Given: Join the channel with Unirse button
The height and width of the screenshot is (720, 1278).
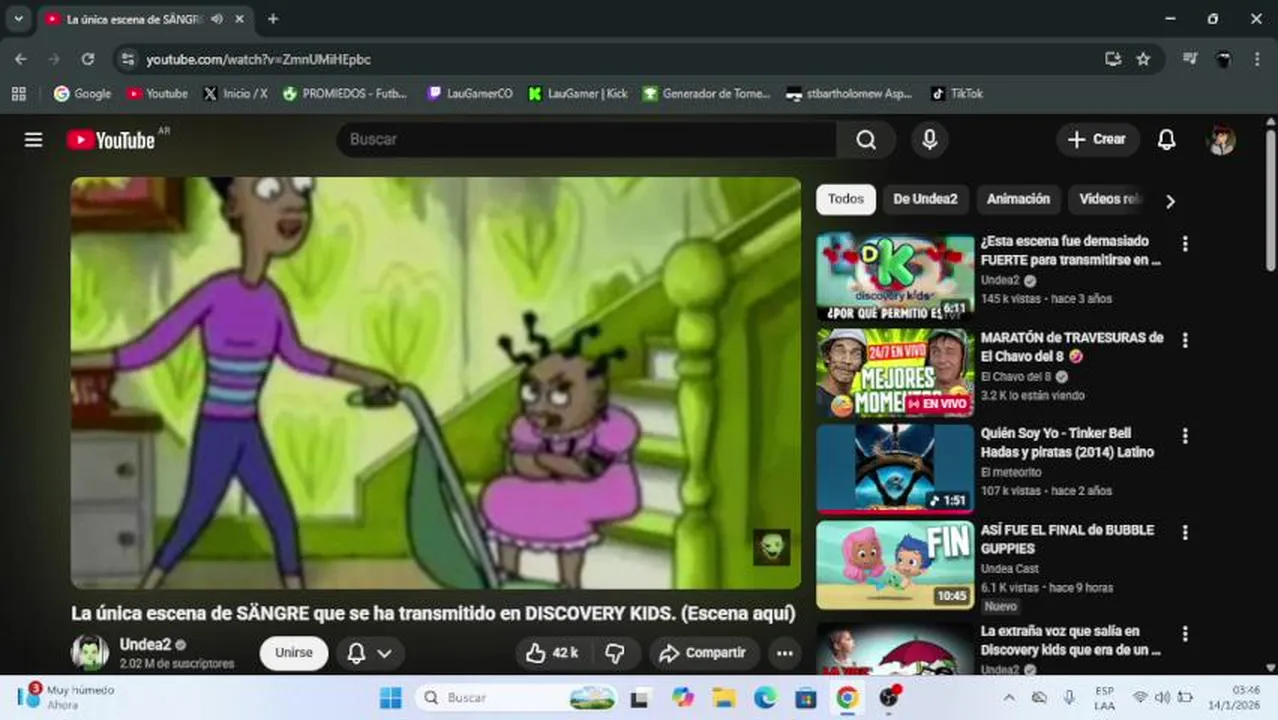Looking at the screenshot, I should pos(294,653).
